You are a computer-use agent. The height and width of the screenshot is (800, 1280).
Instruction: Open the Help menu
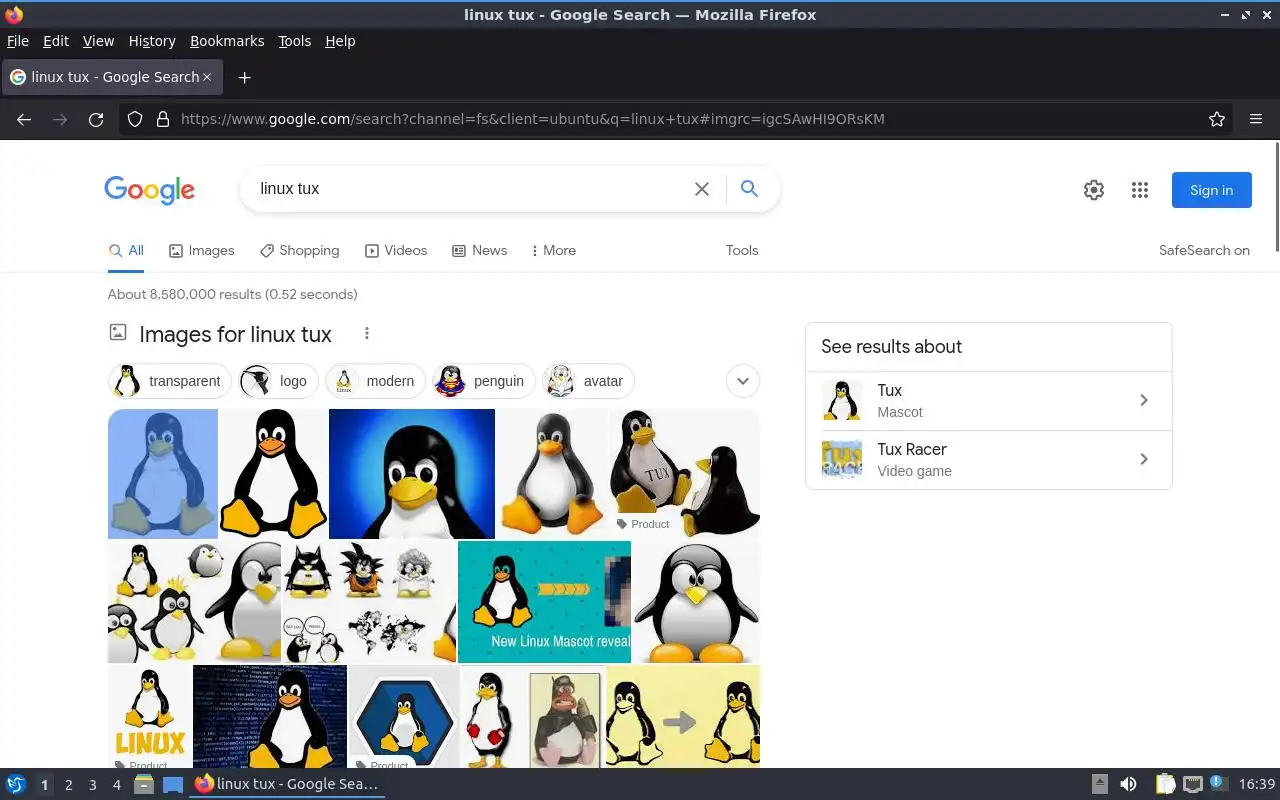coord(340,41)
